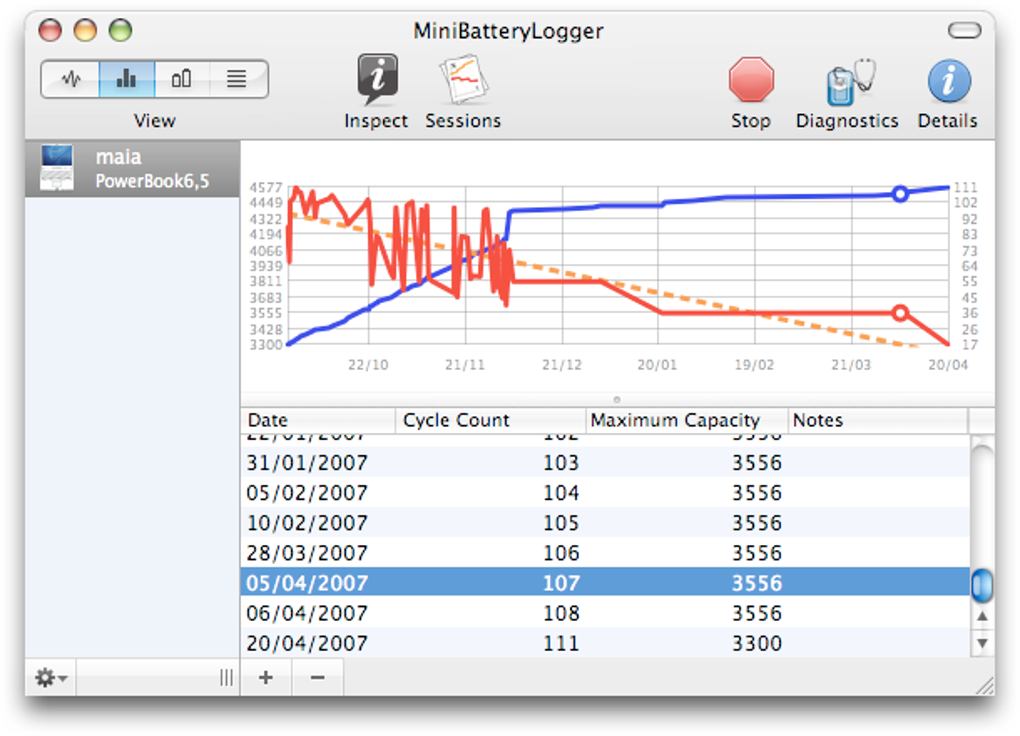
Task: Remove the selected entry with minus
Action: tap(317, 677)
